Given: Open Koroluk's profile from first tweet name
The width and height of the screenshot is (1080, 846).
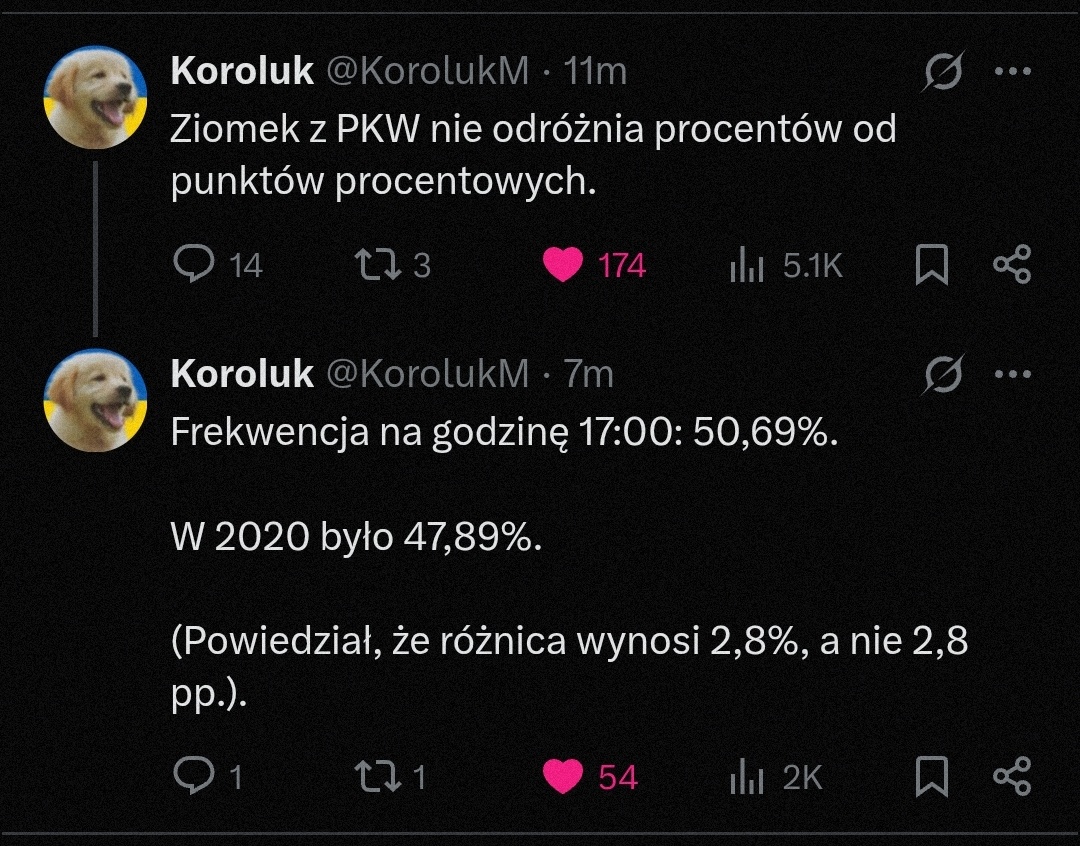Looking at the screenshot, I should pos(243,71).
